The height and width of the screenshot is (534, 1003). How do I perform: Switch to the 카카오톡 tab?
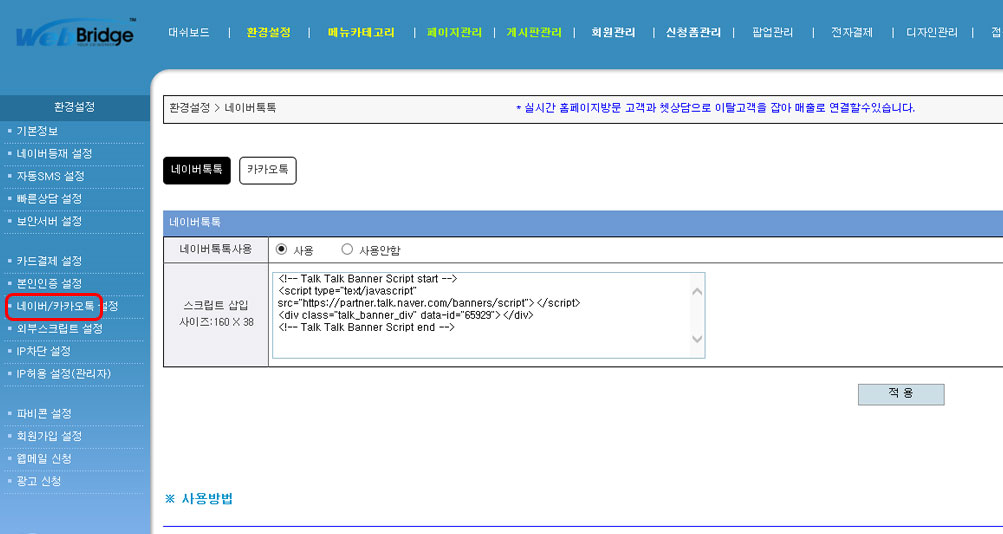tap(267, 170)
